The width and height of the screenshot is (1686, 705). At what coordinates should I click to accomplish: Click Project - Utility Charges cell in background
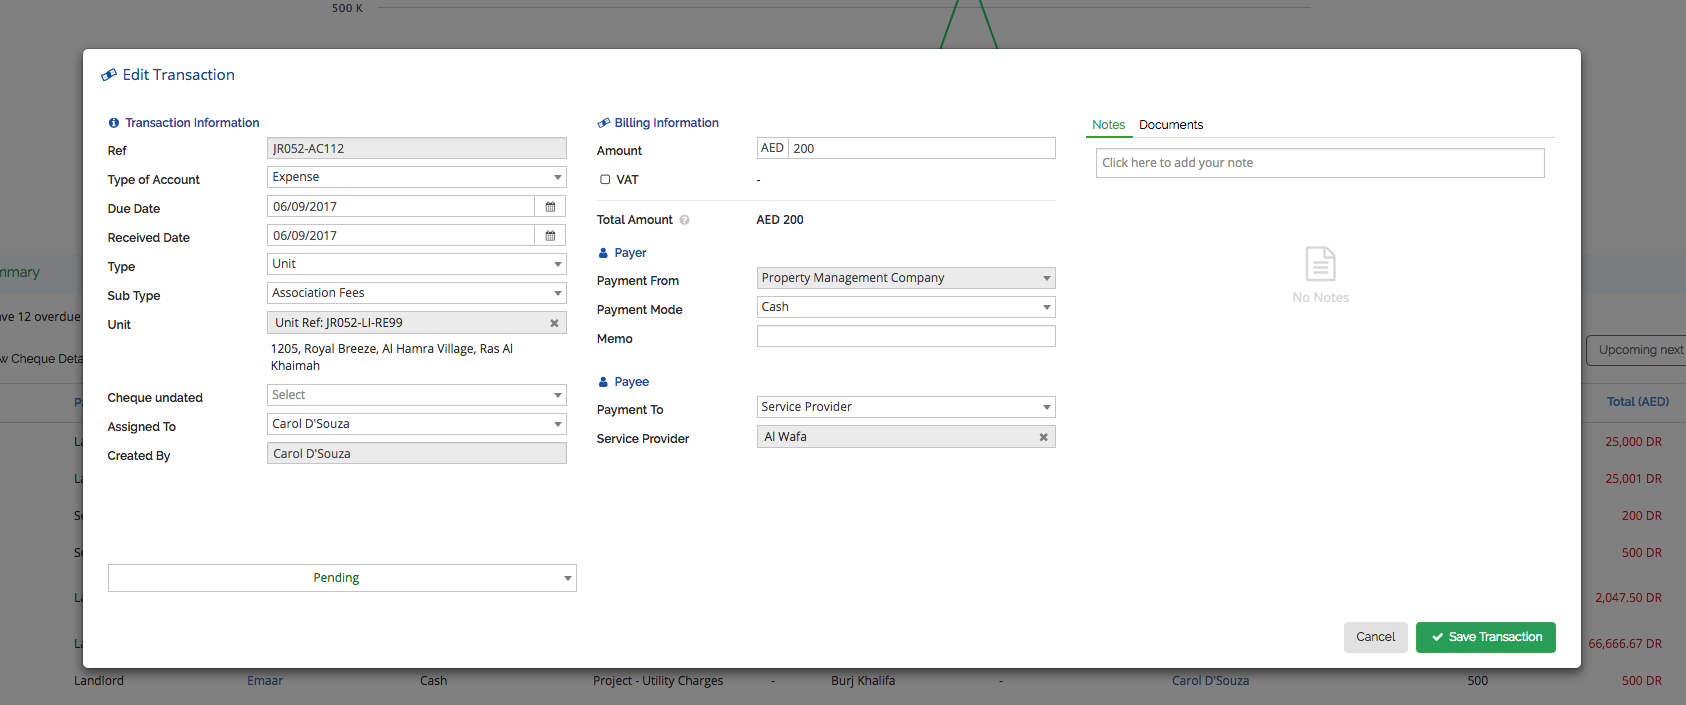(658, 681)
